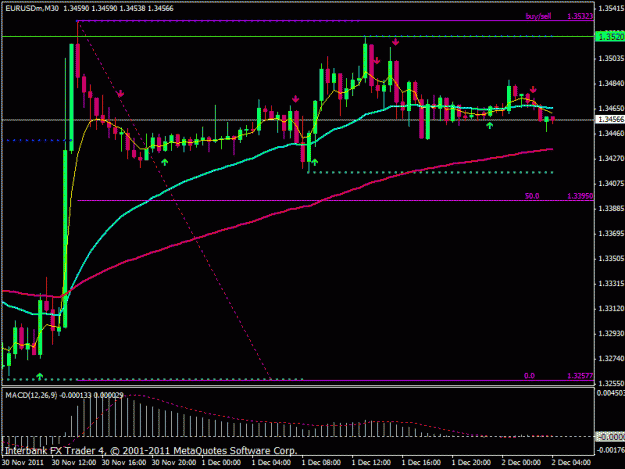The height and width of the screenshot is (469, 625).
Task: Click the 1.33695 price scale value
Action: pyautogui.click(x=611, y=234)
